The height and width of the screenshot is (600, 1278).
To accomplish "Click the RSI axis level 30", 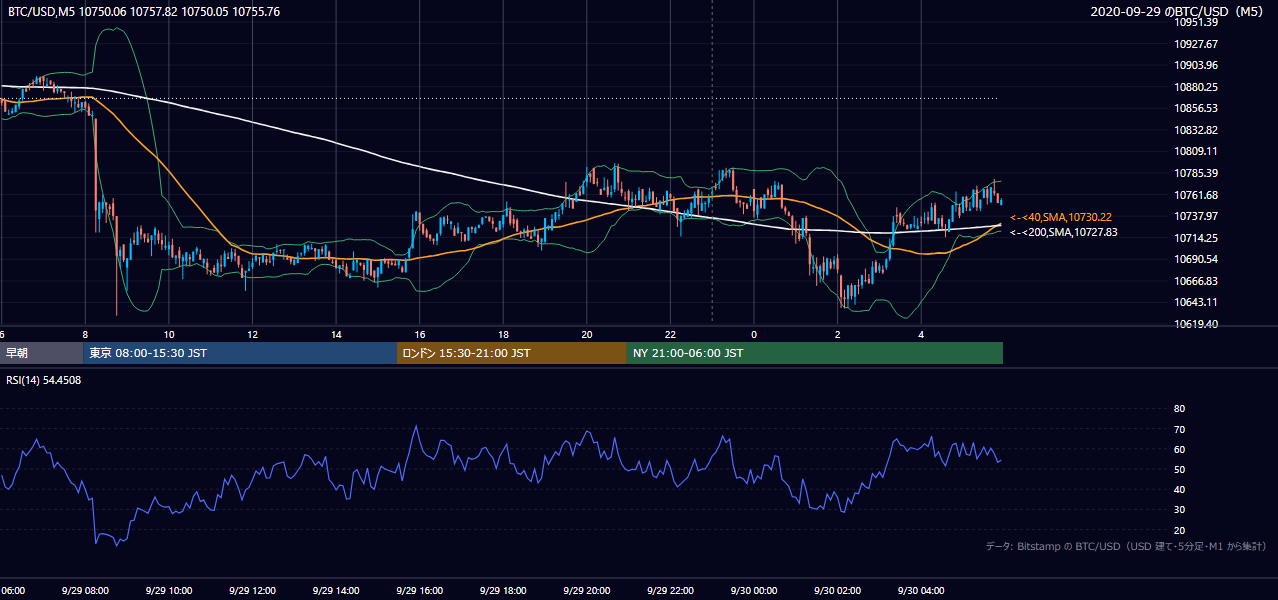I will (1180, 510).
